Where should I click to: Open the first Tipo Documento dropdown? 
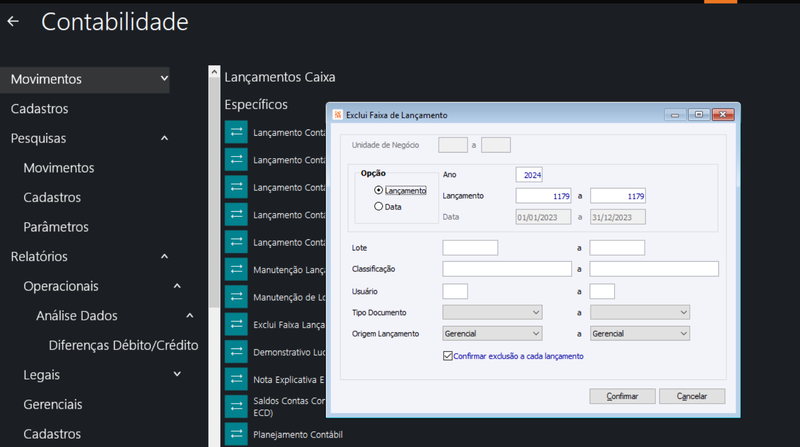[492, 312]
